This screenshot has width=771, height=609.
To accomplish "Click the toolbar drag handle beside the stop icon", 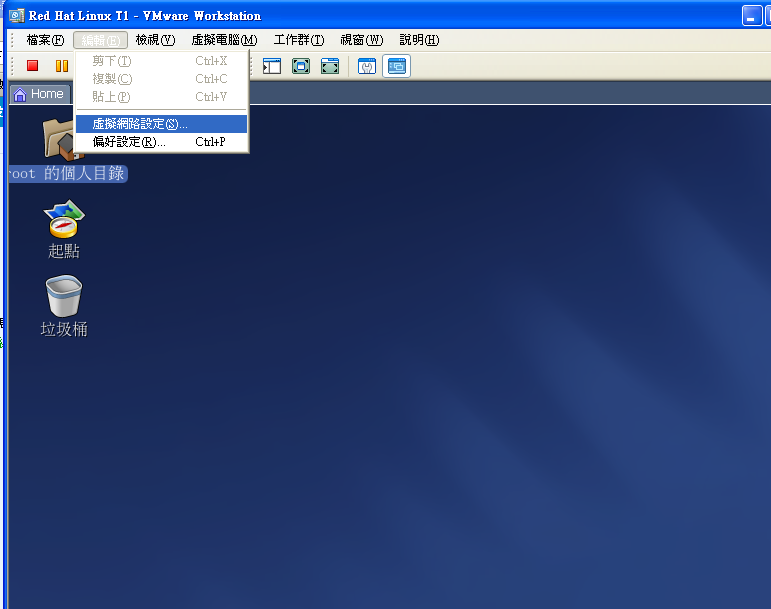I will 13,66.
